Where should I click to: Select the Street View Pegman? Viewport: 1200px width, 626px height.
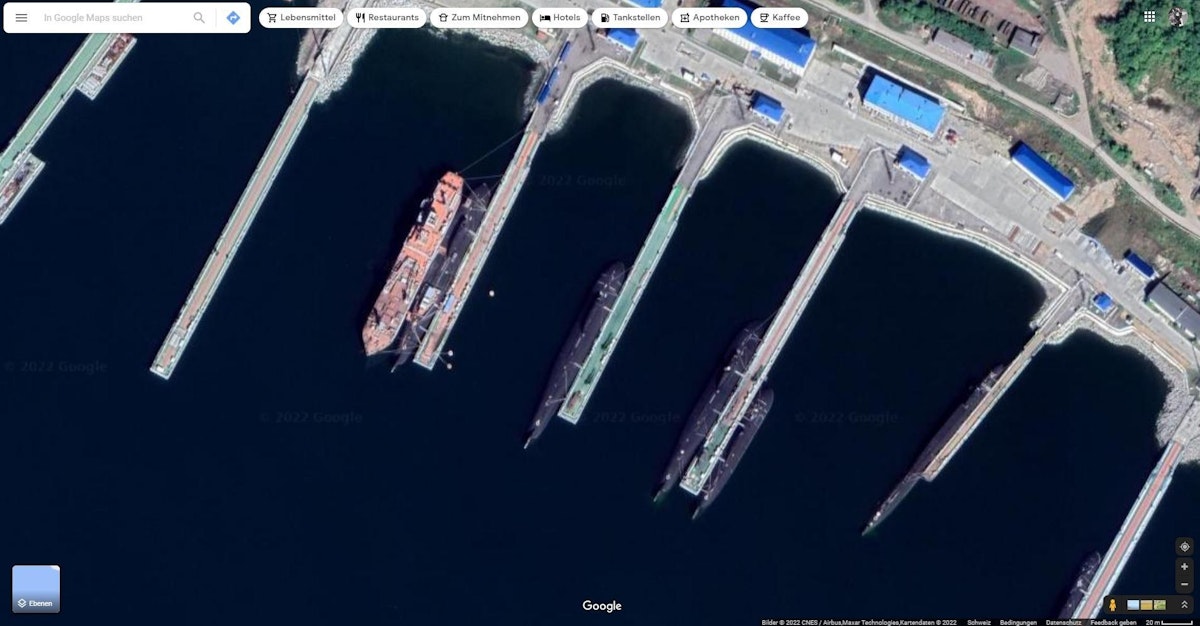pos(1112,605)
